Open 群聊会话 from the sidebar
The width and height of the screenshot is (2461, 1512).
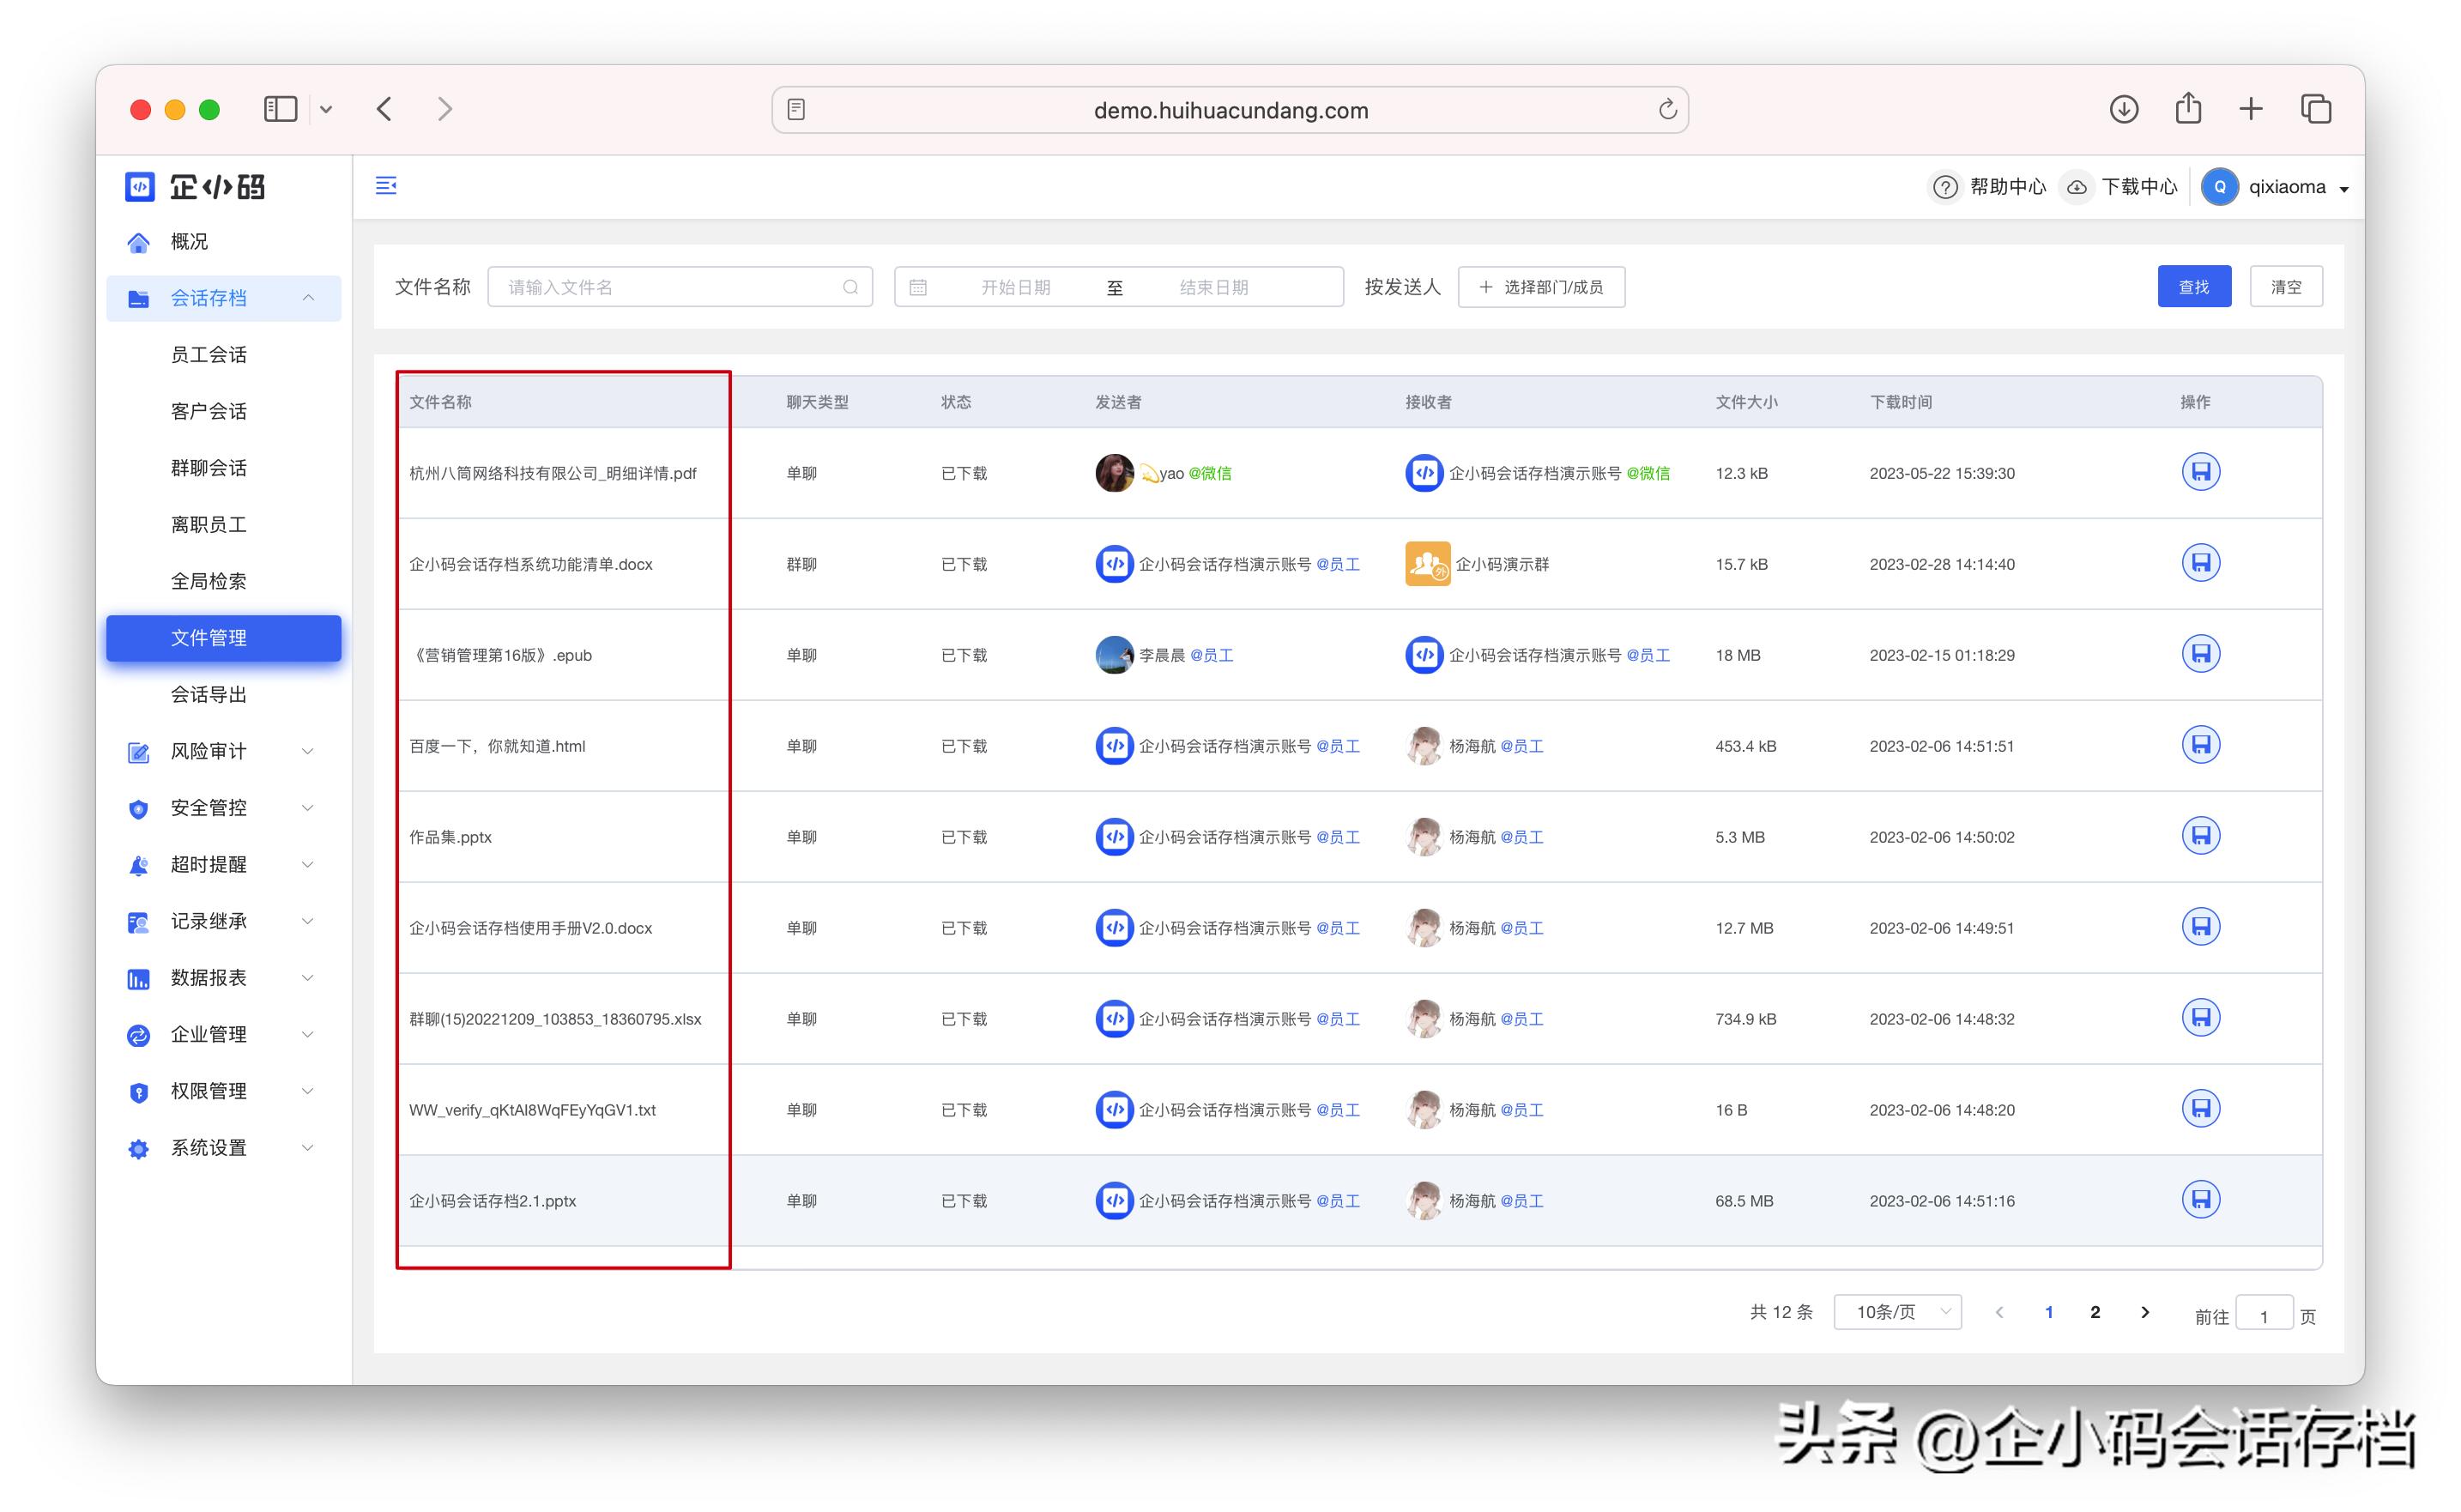[x=209, y=467]
